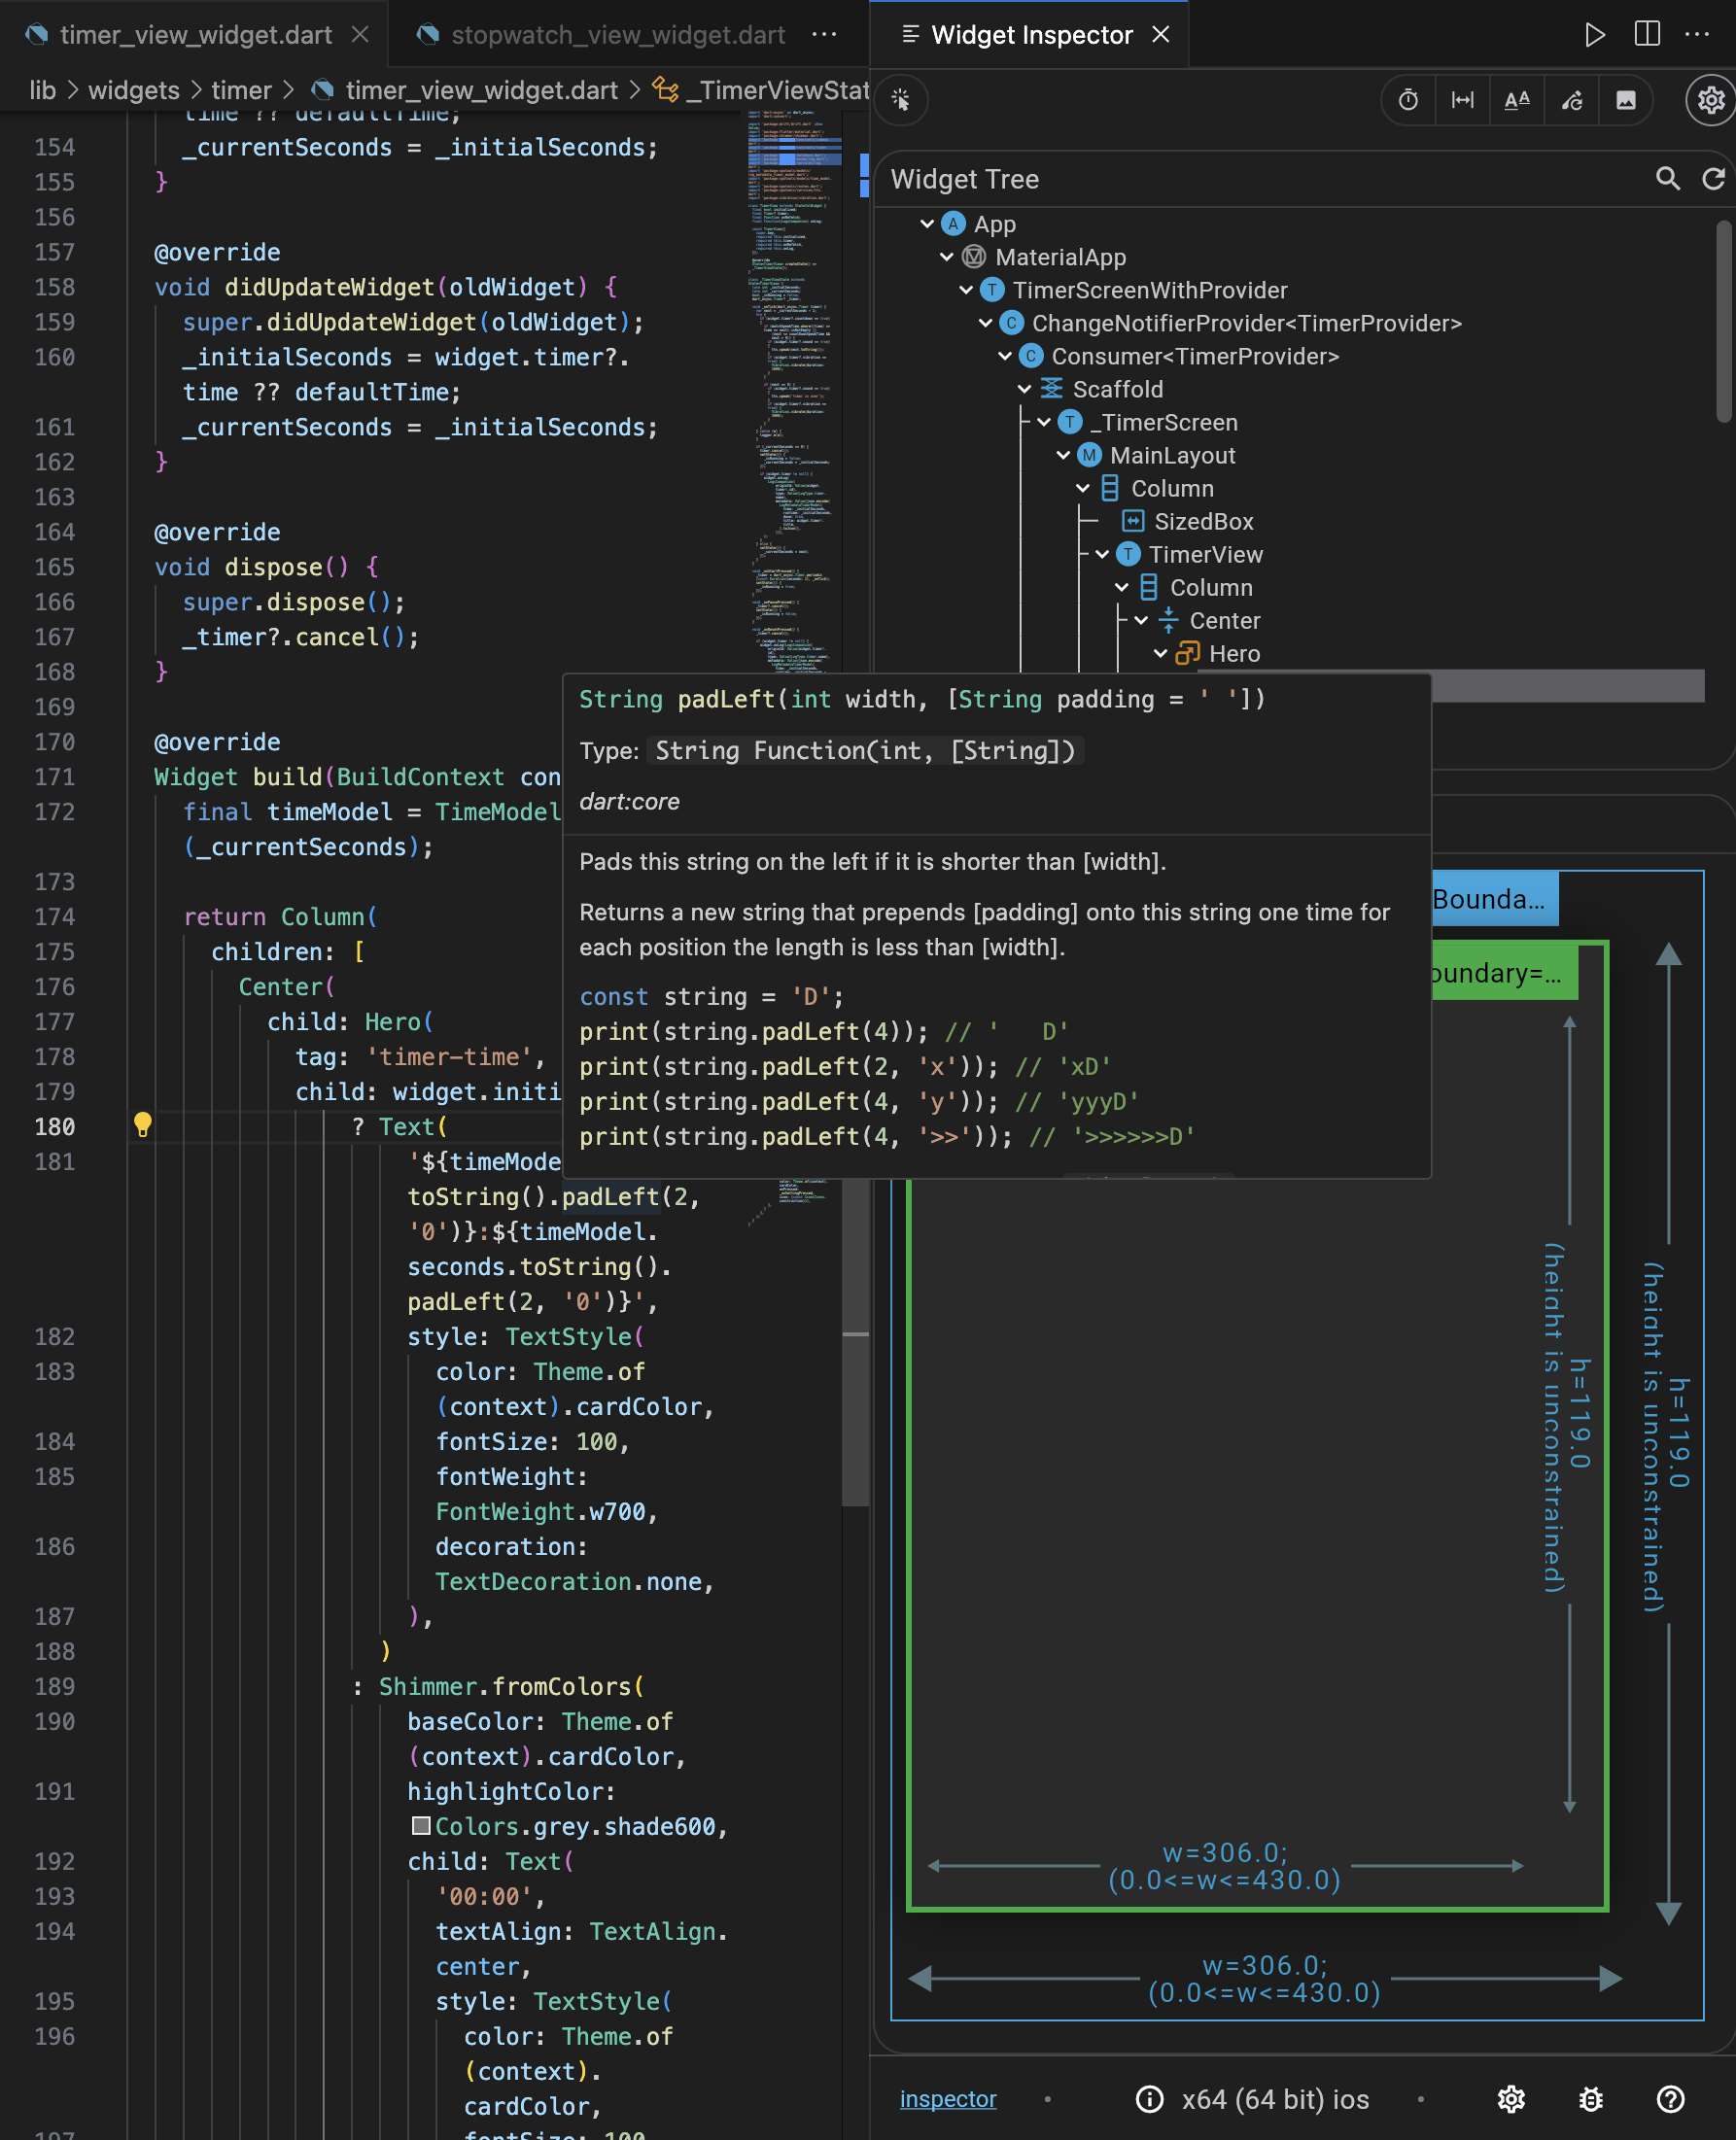Click the editor vertical scrollbar thumb
This screenshot has height=2140, width=1736.
click(x=855, y=1343)
